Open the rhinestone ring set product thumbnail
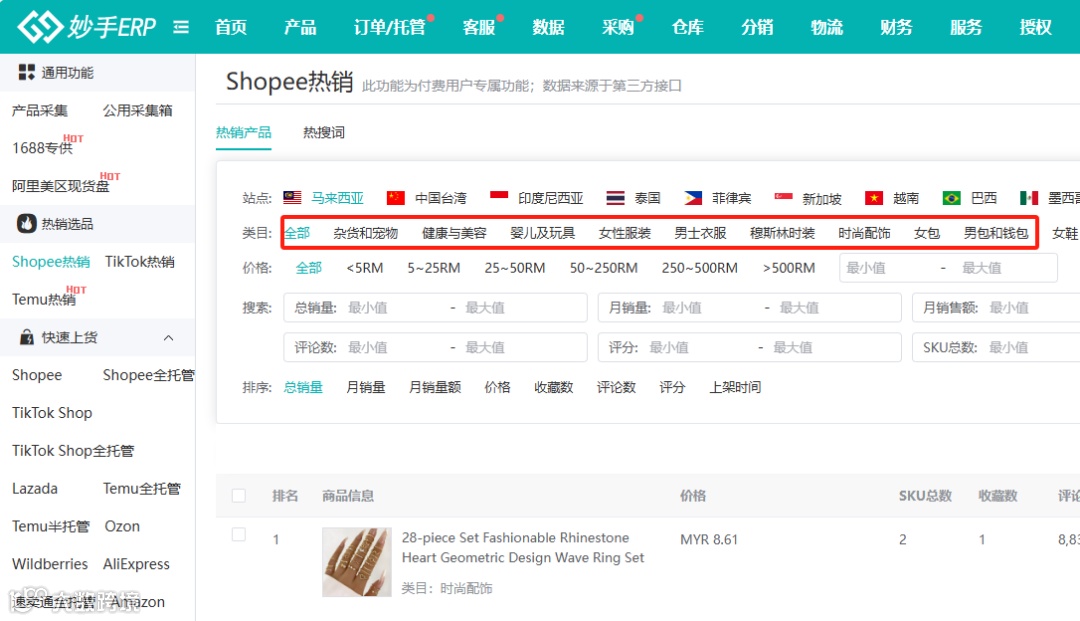 click(x=357, y=562)
